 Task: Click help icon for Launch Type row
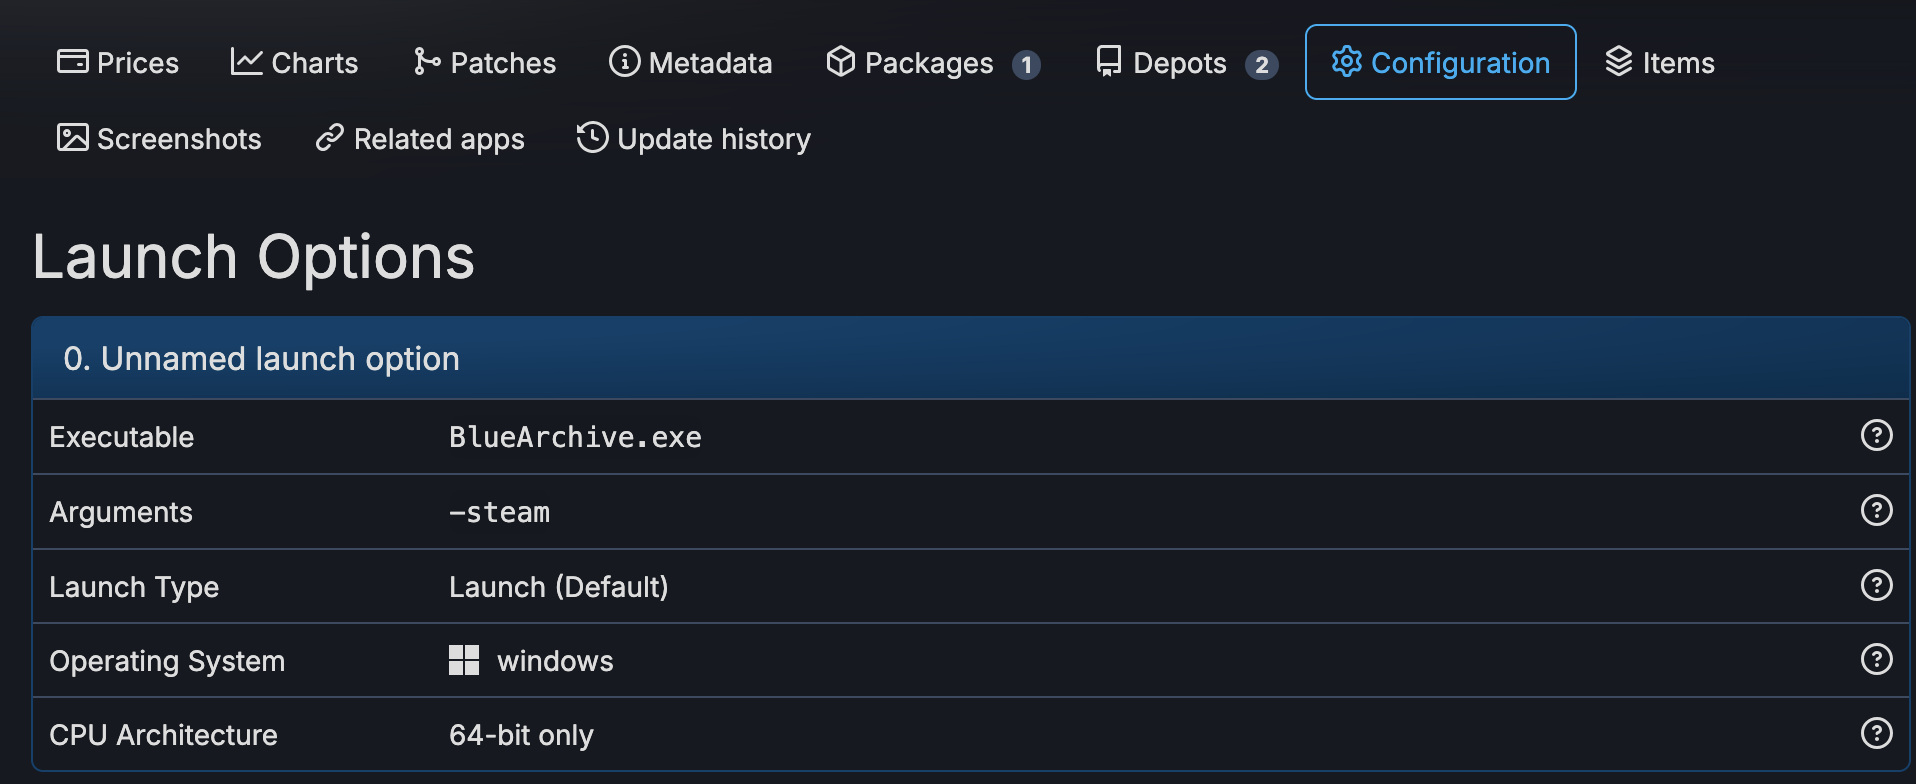[1876, 585]
